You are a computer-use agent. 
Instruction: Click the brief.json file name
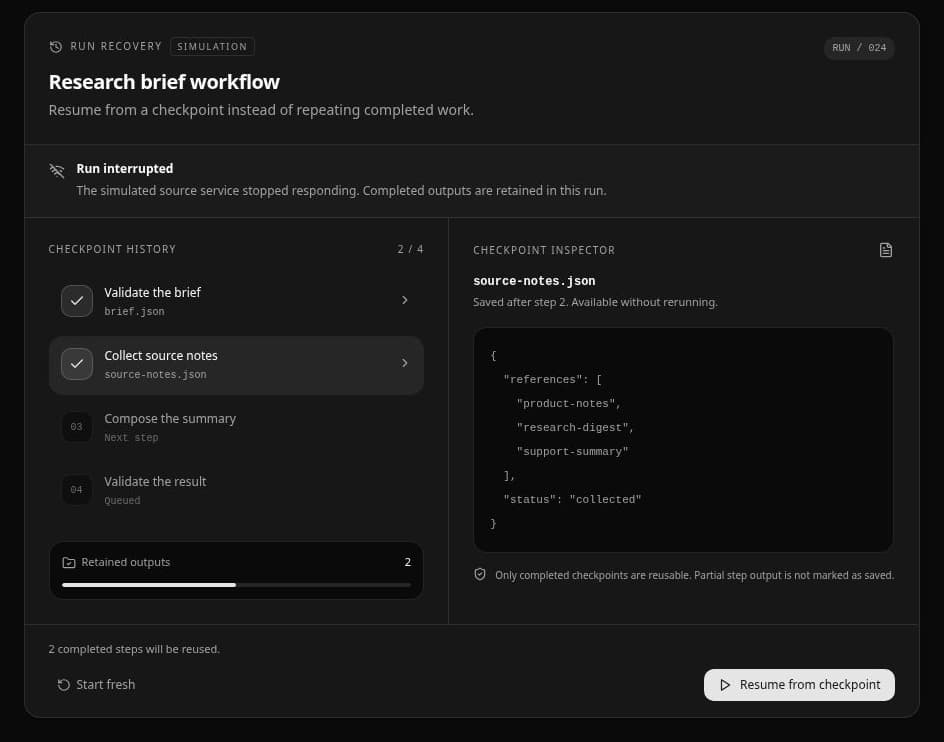click(x=134, y=311)
